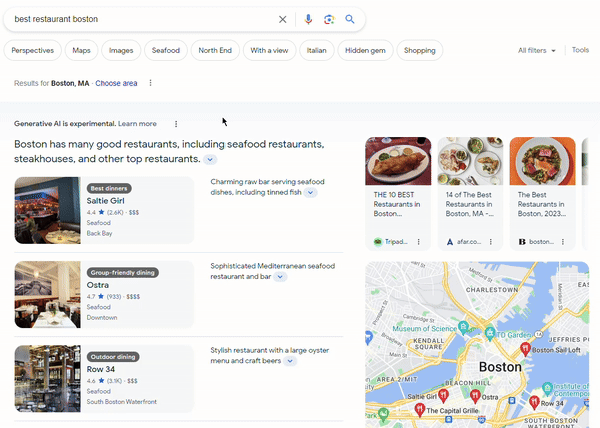This screenshot has height=428, width=600.
Task: Open the Tools button
Action: coord(580,50)
